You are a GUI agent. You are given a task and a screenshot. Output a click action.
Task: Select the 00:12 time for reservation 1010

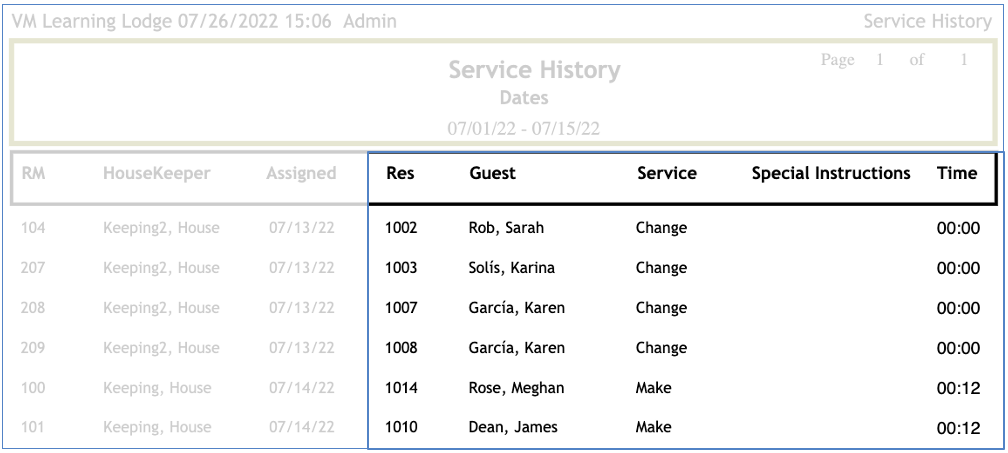click(957, 428)
